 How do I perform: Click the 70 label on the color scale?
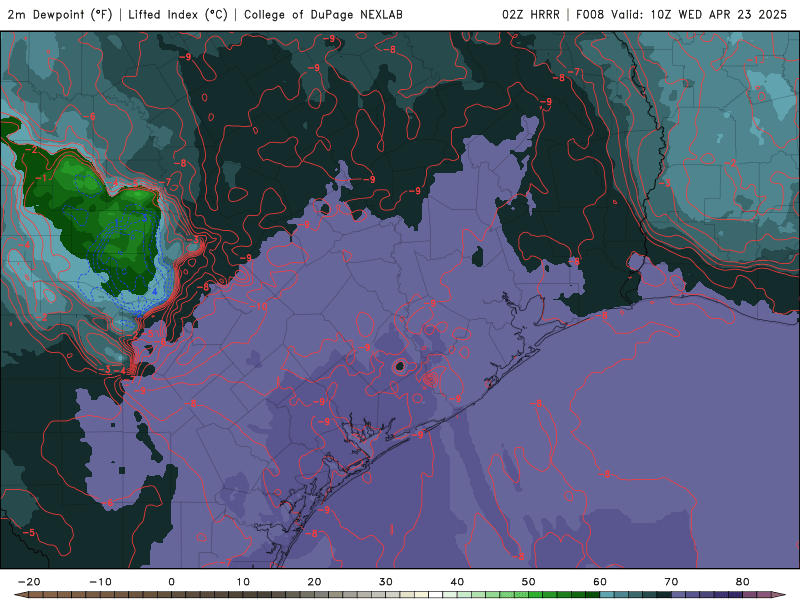[x=671, y=582]
